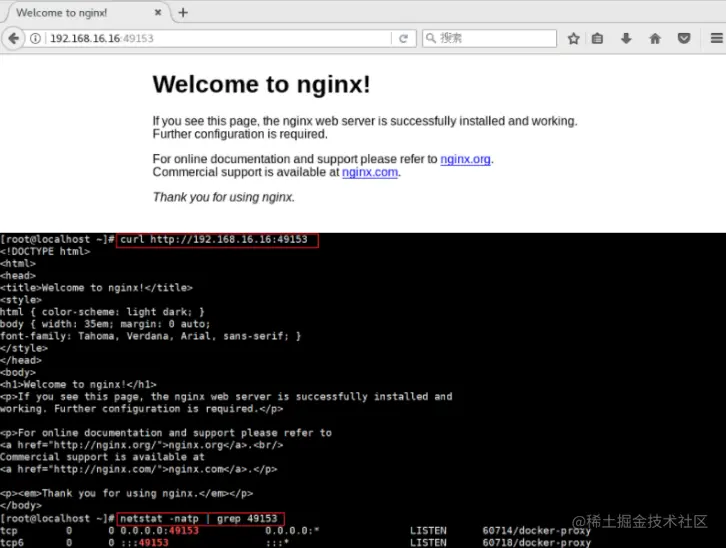Click the 'Thank you for using nginx.' text

(224, 197)
